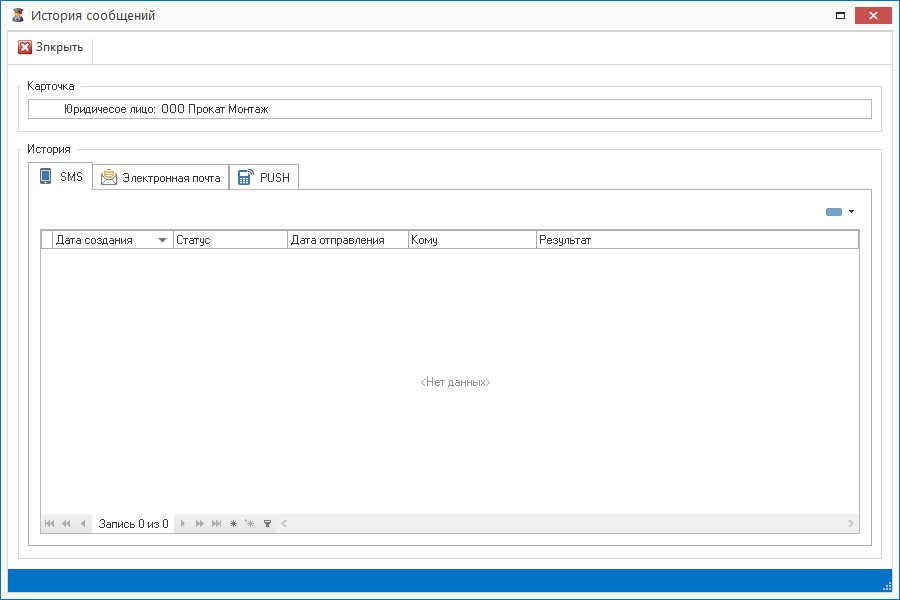Set bookmark asterisk navigator icon
The width and height of the screenshot is (900, 600).
(x=233, y=524)
